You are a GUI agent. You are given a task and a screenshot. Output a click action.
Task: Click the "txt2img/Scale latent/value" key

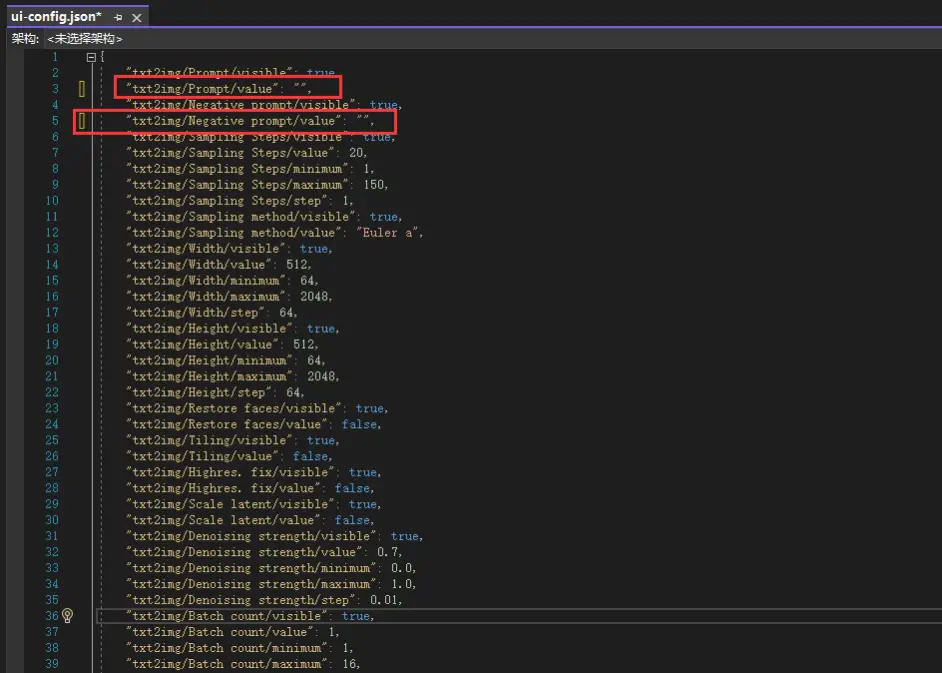coord(223,520)
